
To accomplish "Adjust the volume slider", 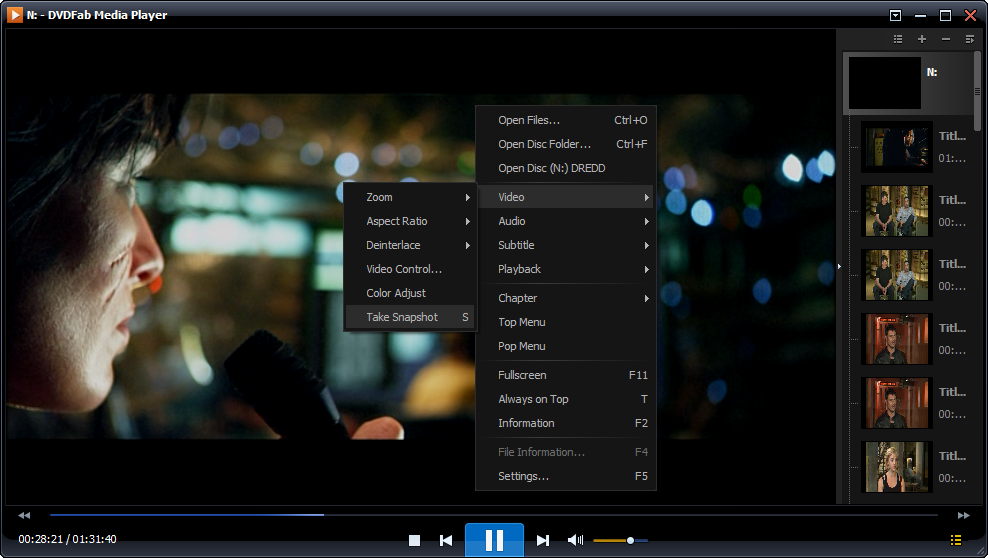I will coord(620,540).
